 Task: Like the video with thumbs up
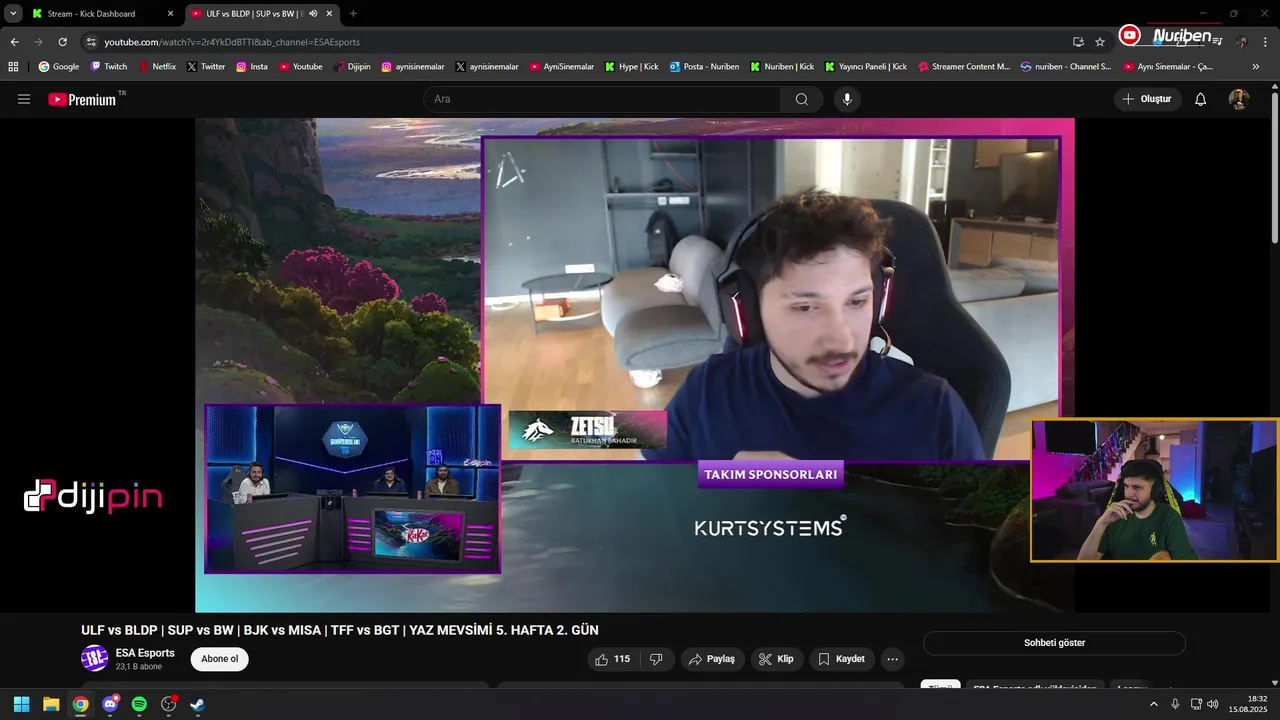(x=614, y=659)
